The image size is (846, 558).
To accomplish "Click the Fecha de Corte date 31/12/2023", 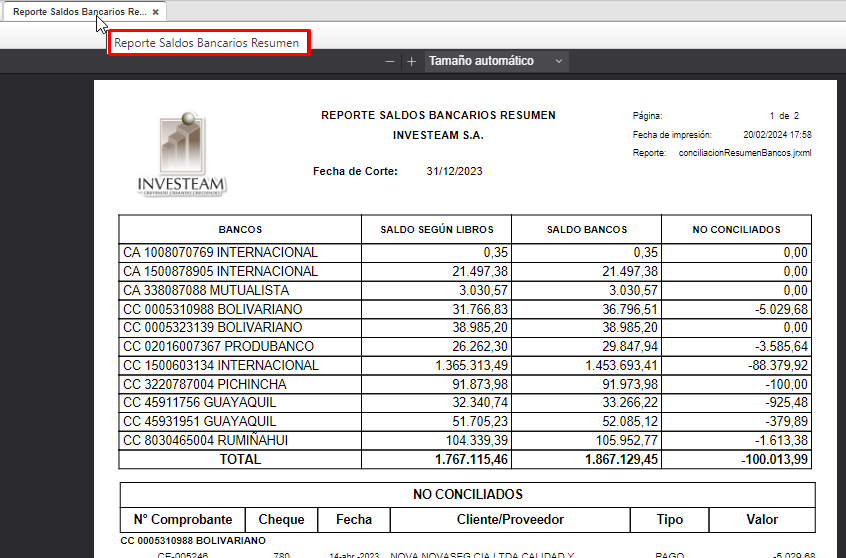I will 454,172.
